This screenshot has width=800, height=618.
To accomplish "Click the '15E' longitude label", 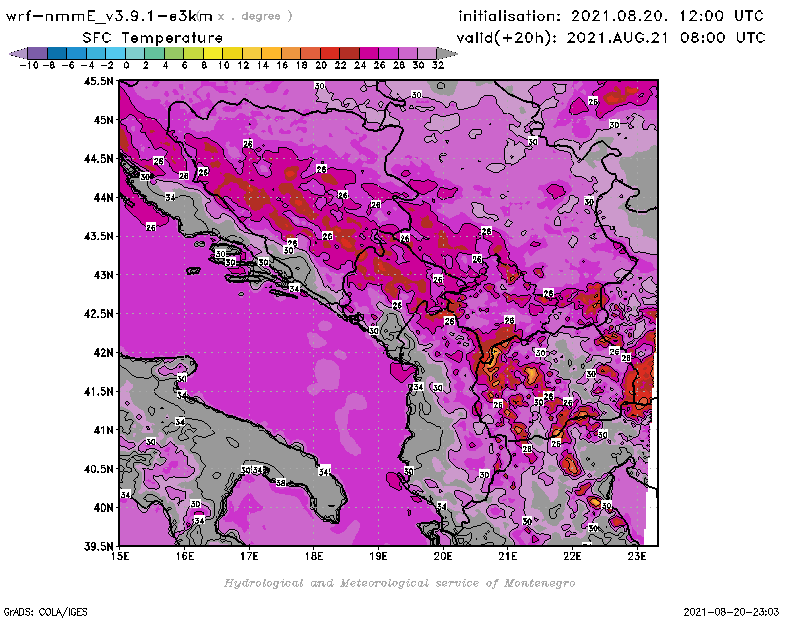I will [x=120, y=556].
